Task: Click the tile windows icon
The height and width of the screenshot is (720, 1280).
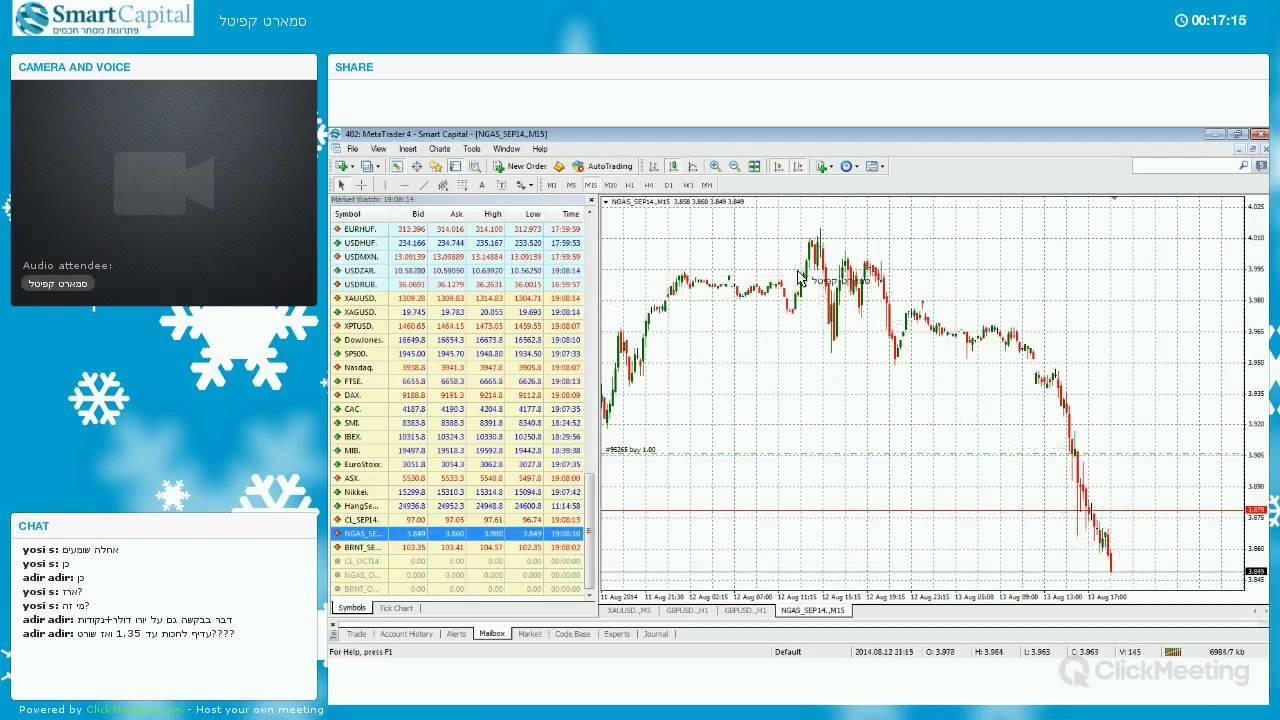Action: click(x=755, y=166)
